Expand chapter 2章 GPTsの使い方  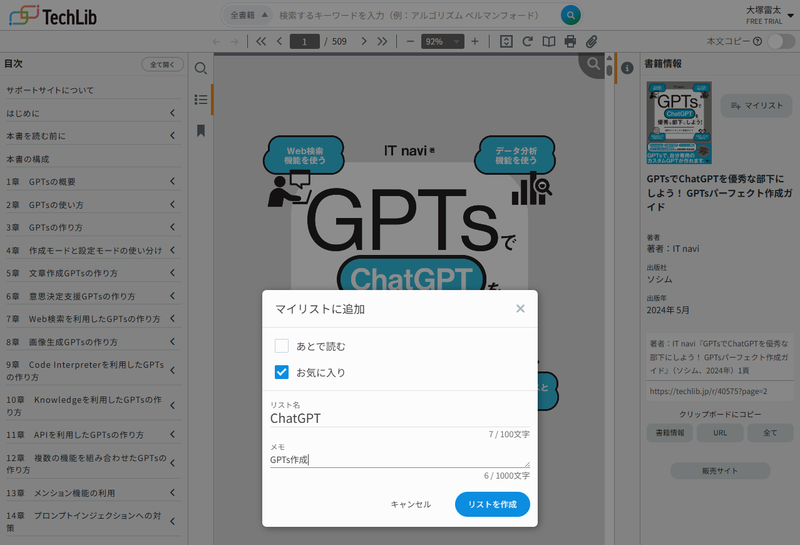172,204
